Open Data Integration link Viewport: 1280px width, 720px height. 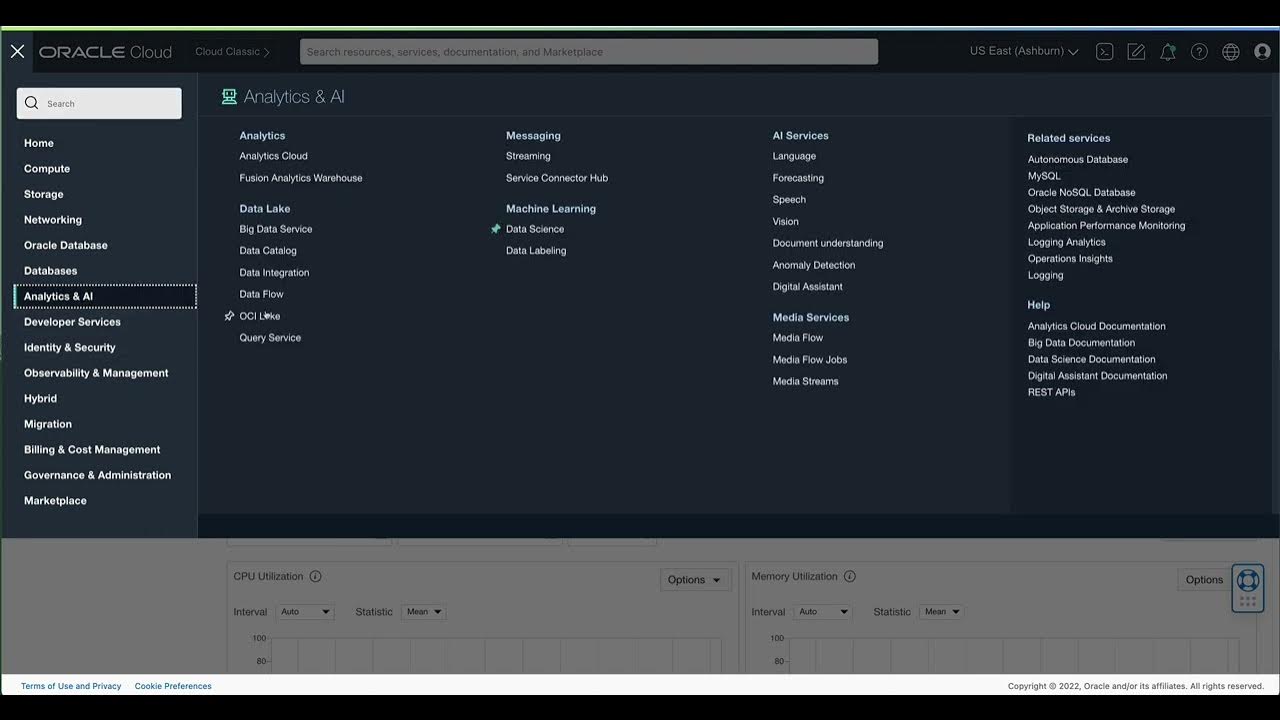pyautogui.click(x=274, y=273)
